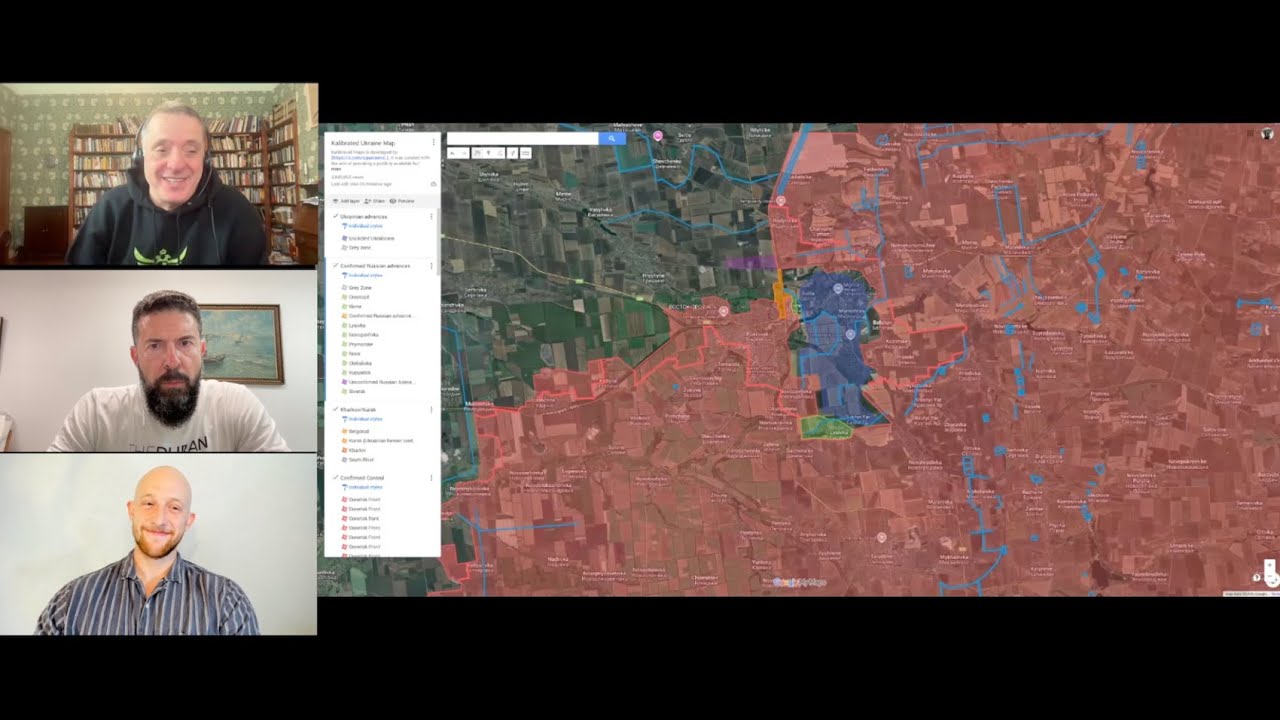1280x720 pixels.
Task: Open Individual styles under Confirmed Russian advances
Action: tap(365, 275)
